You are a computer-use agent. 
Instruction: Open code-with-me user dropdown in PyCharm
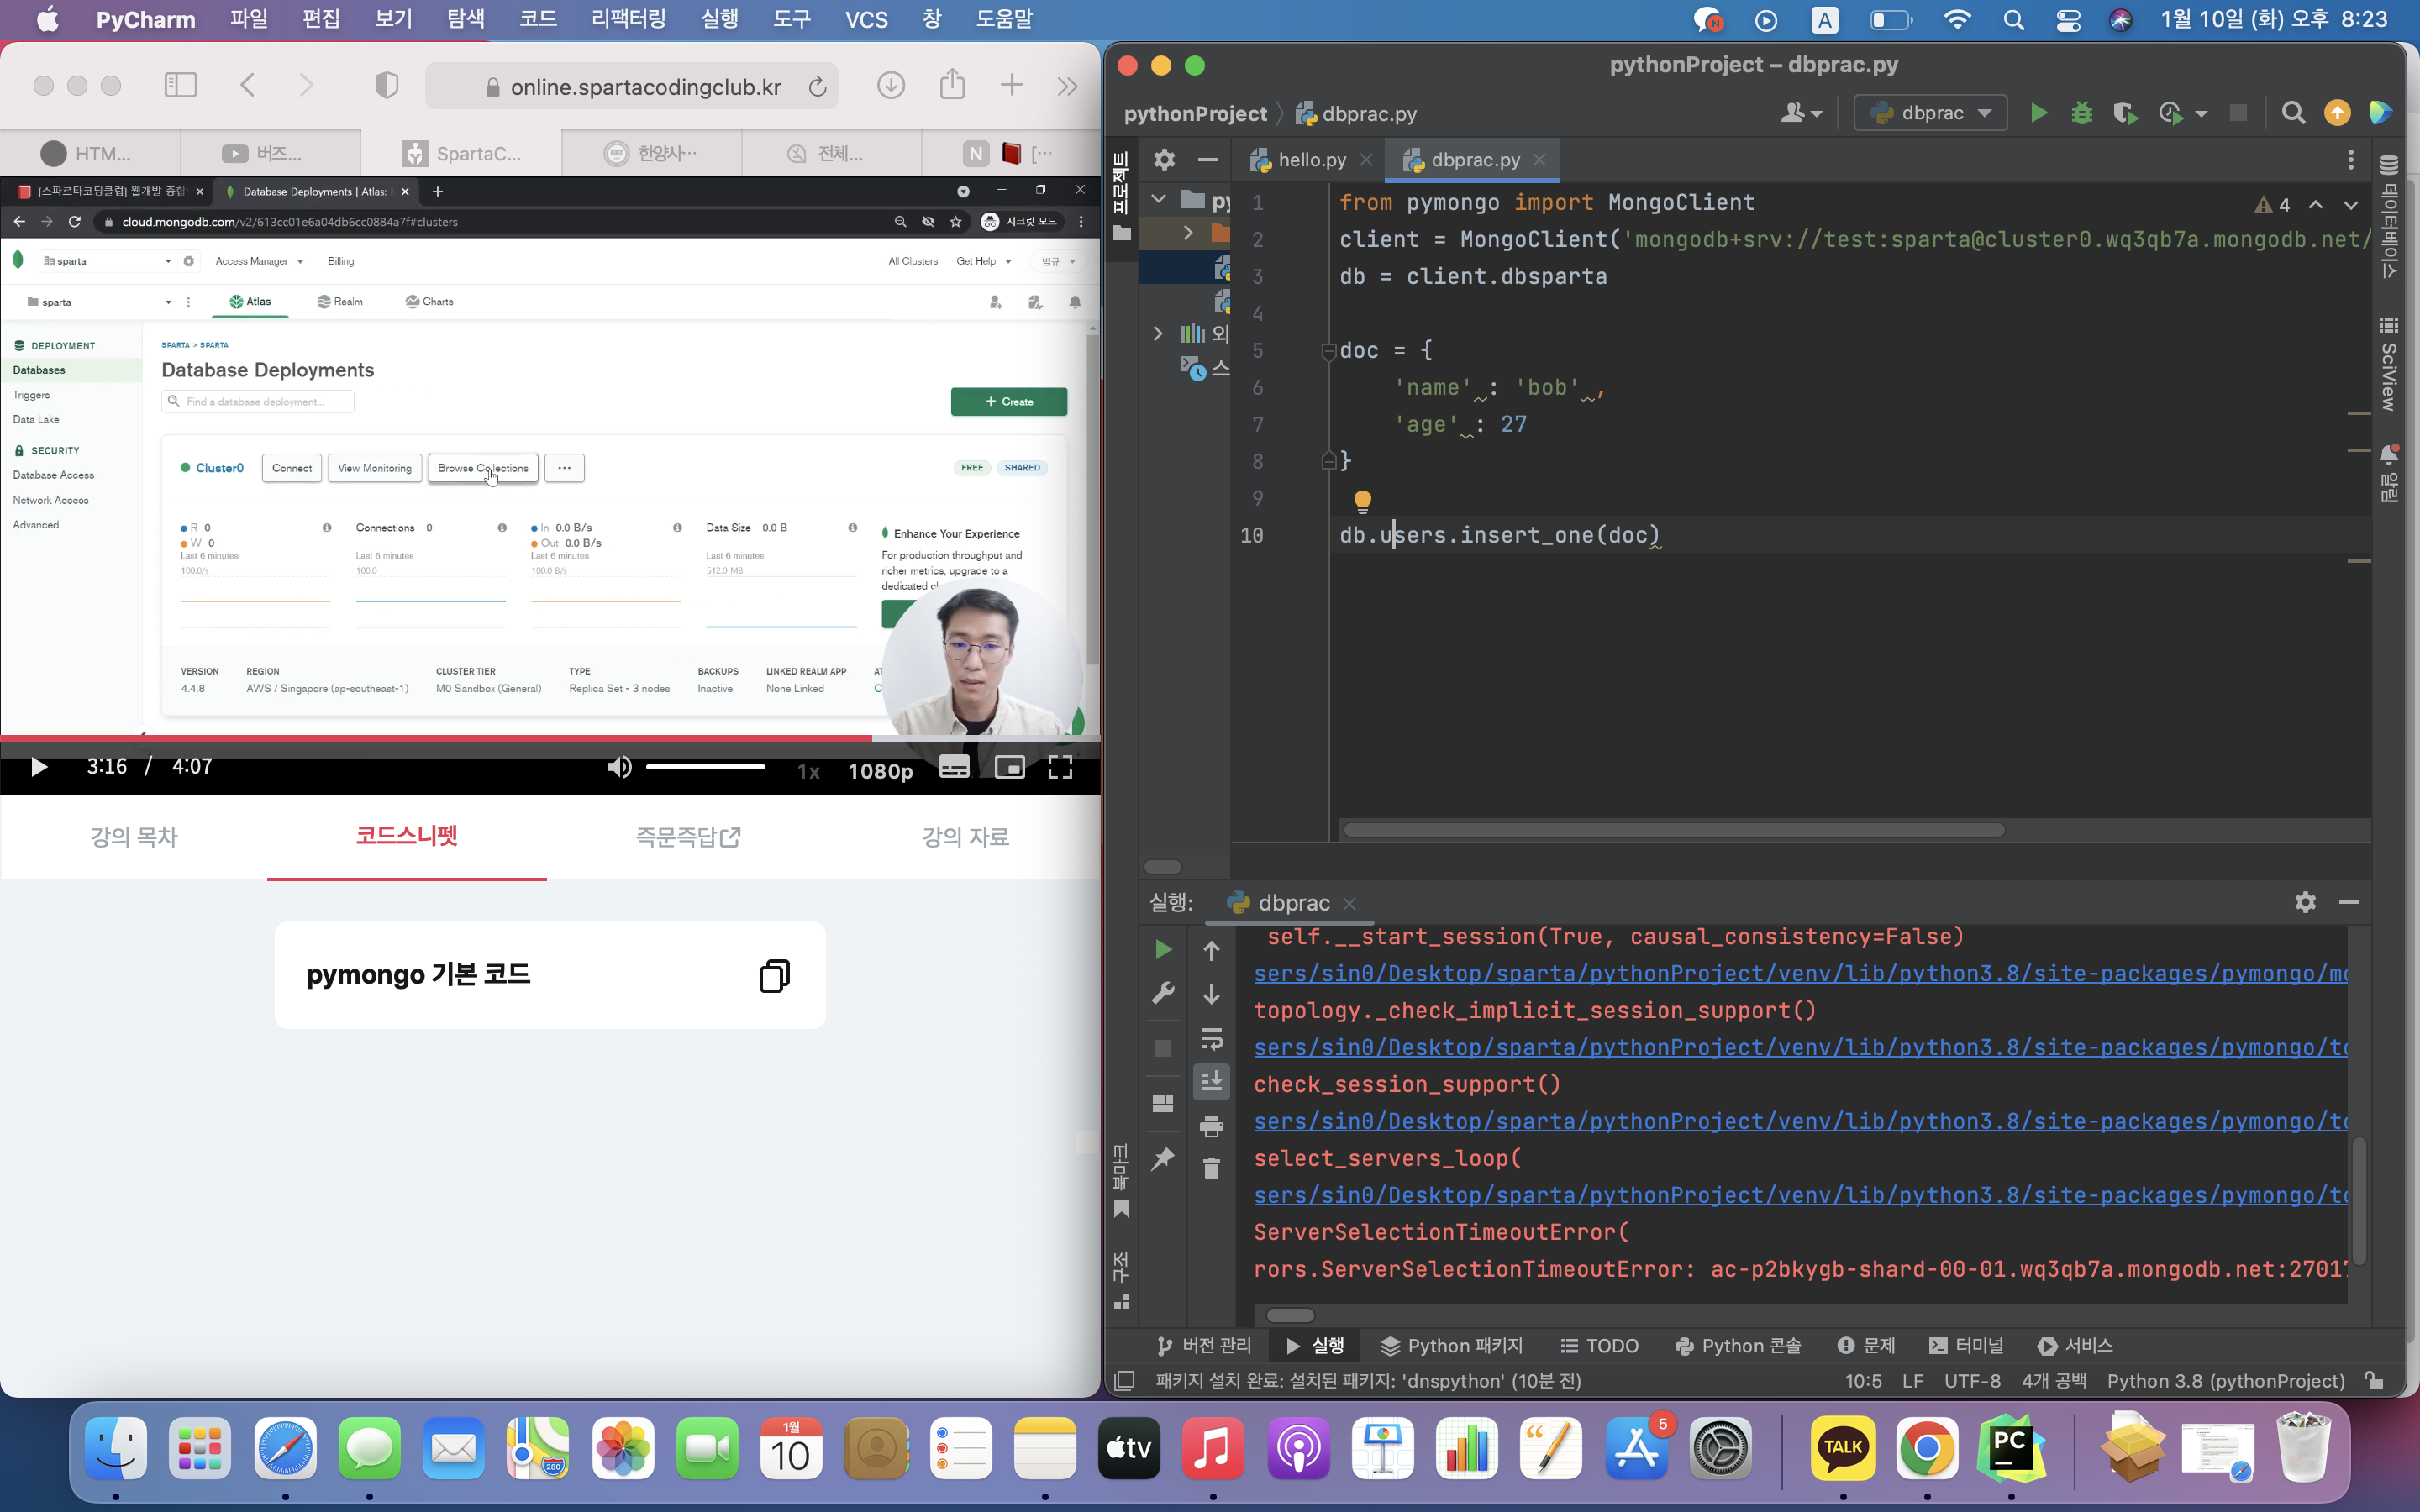point(1801,113)
